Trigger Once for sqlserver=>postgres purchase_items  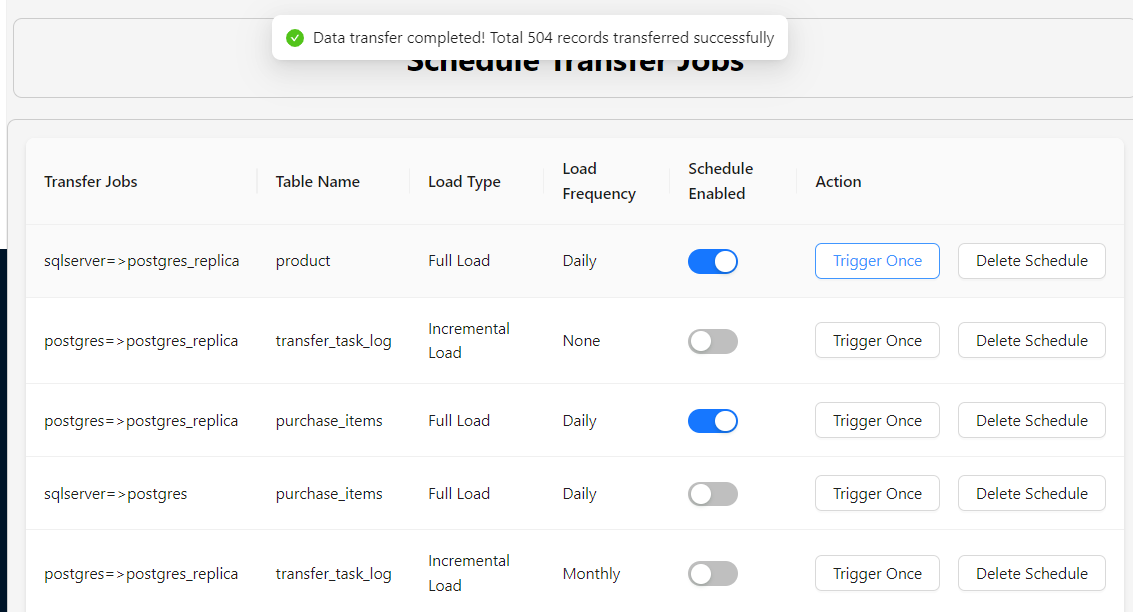click(877, 494)
